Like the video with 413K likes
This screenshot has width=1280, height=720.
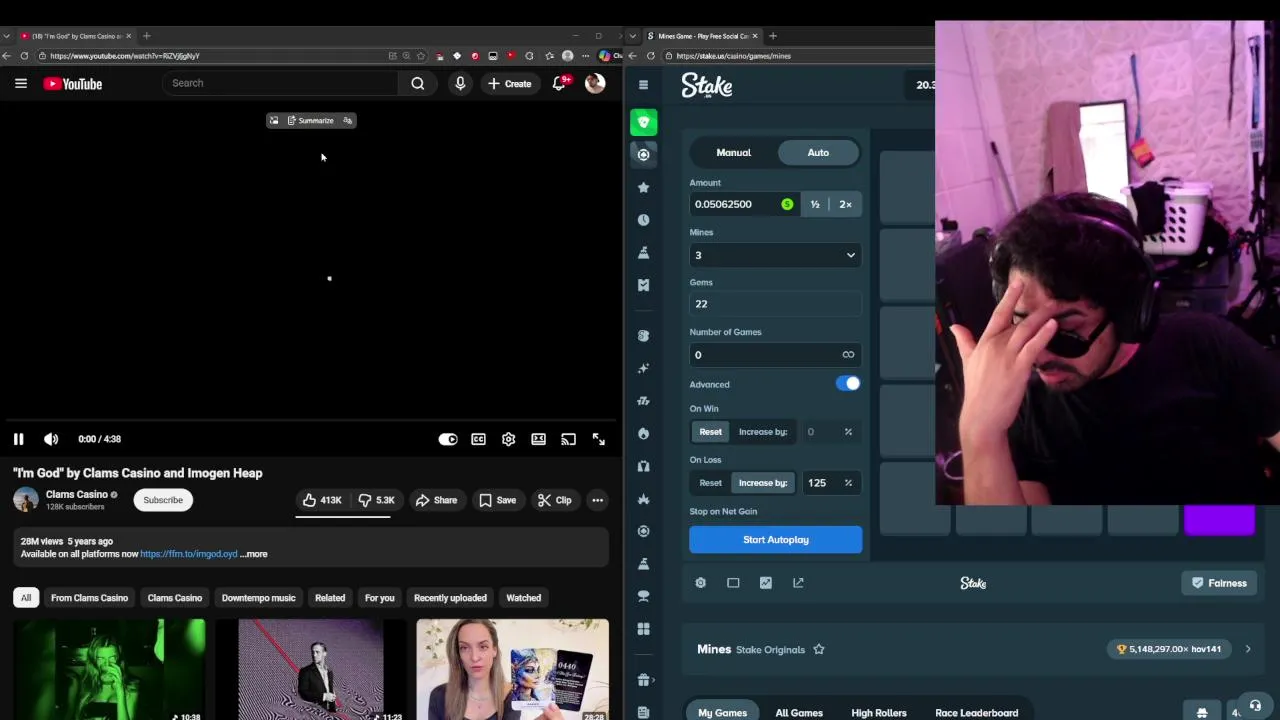coord(322,500)
